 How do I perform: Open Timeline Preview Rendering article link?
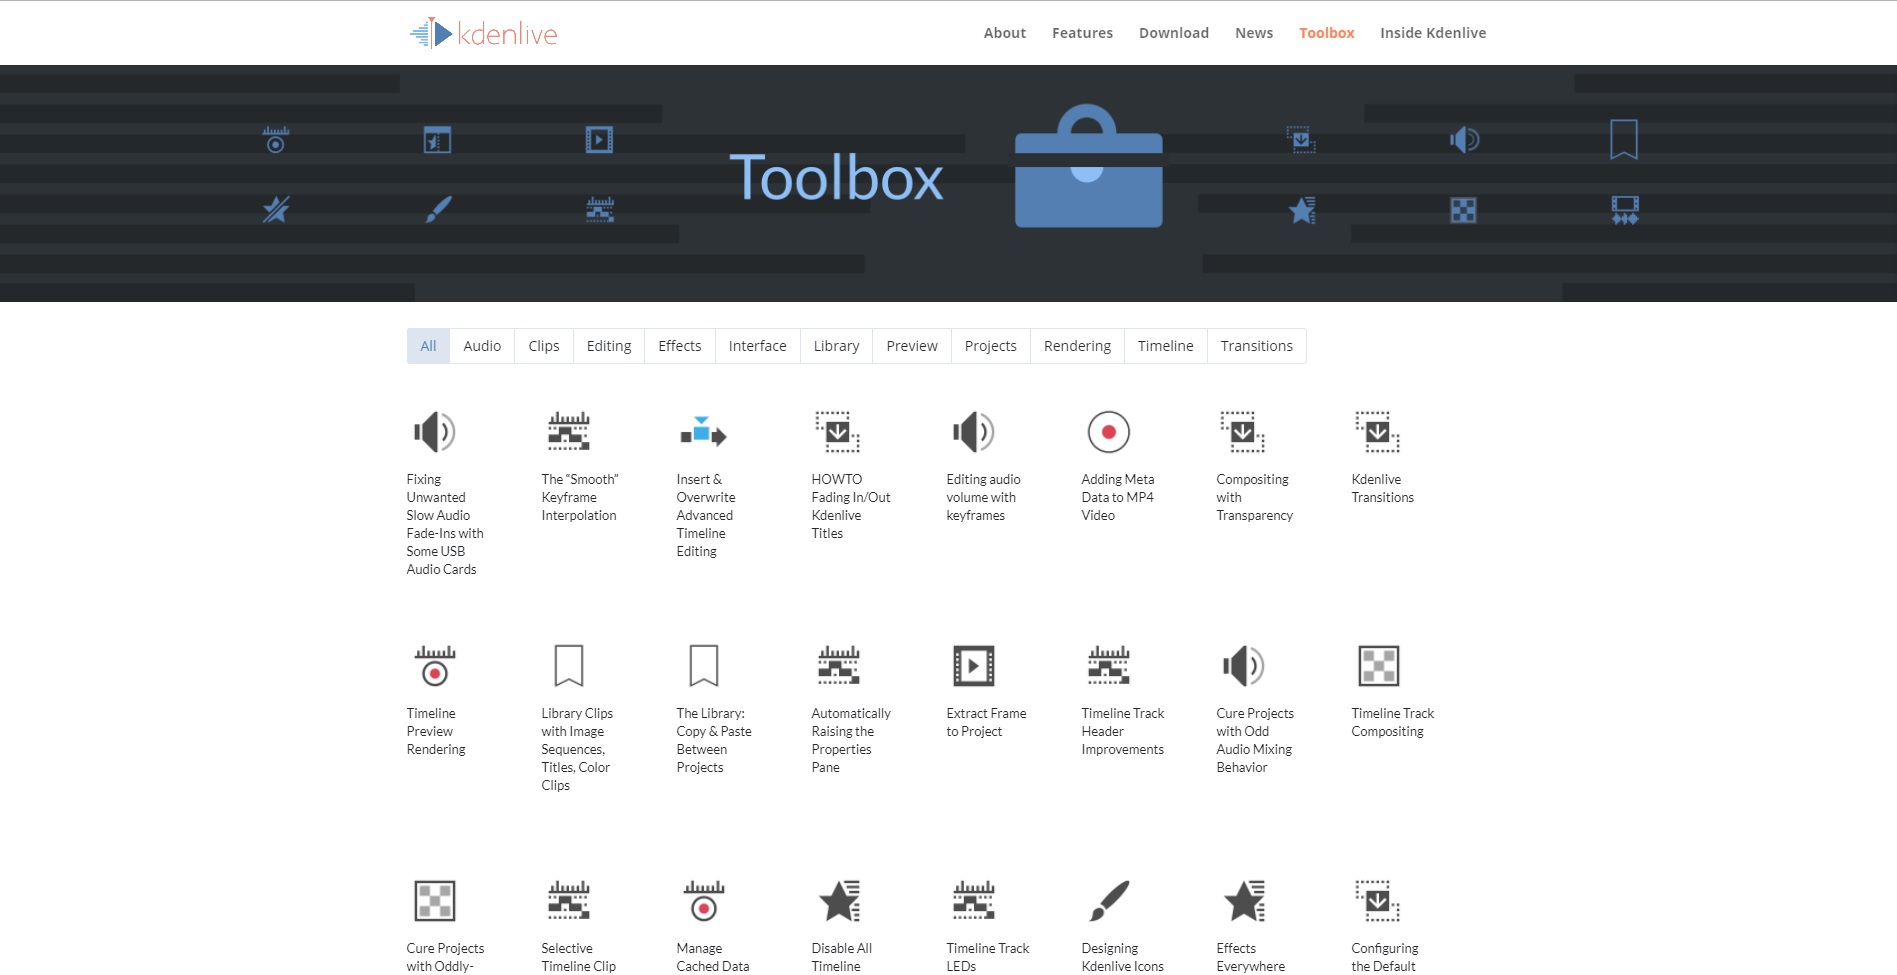point(436,731)
